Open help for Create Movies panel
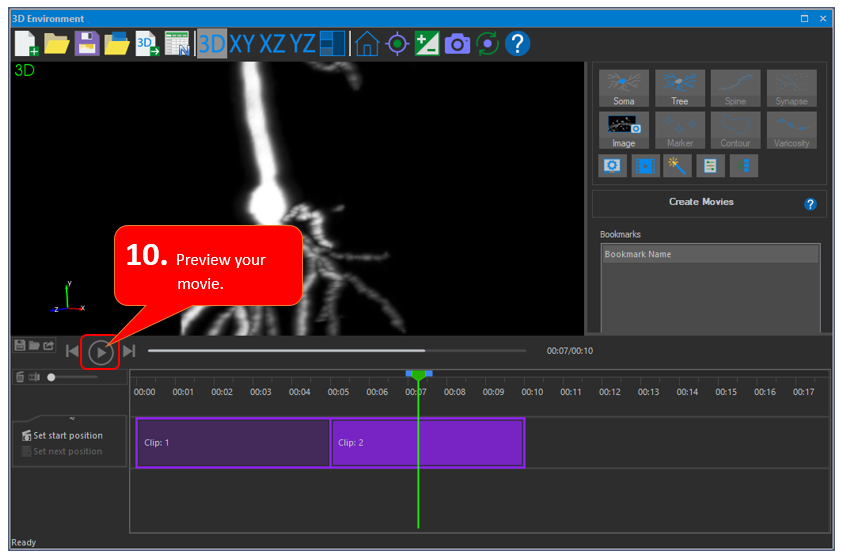Image resolution: width=841 pixels, height=558 pixels. [x=810, y=204]
